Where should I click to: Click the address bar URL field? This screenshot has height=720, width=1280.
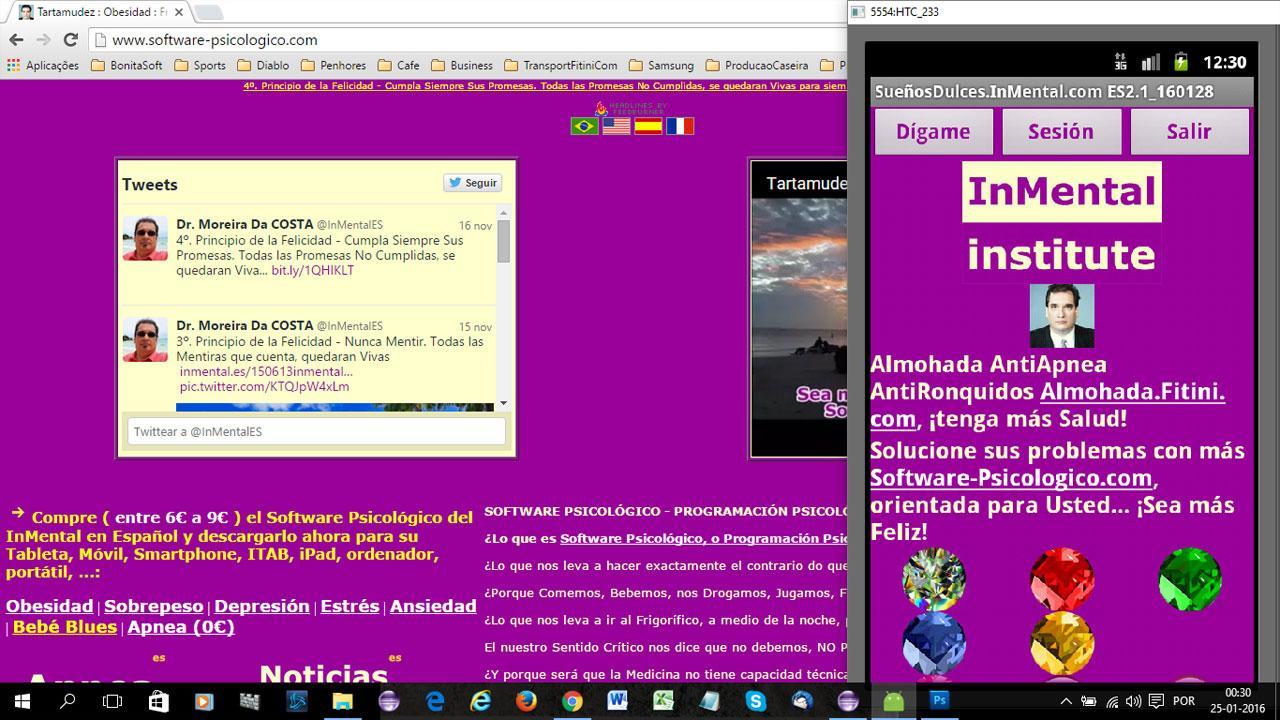pos(465,40)
